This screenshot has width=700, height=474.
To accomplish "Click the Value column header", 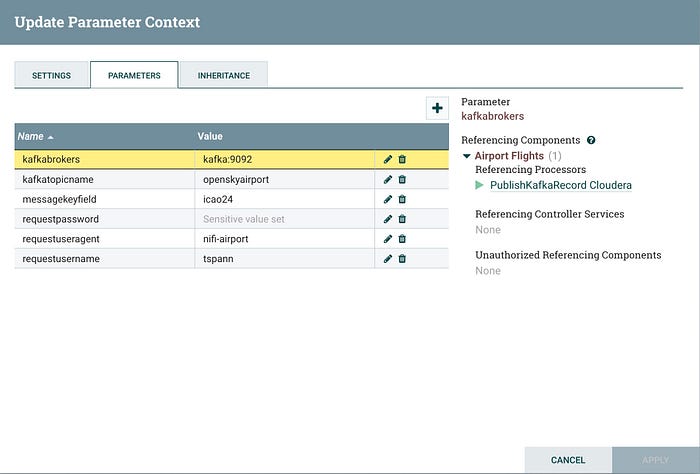I will [284, 136].
